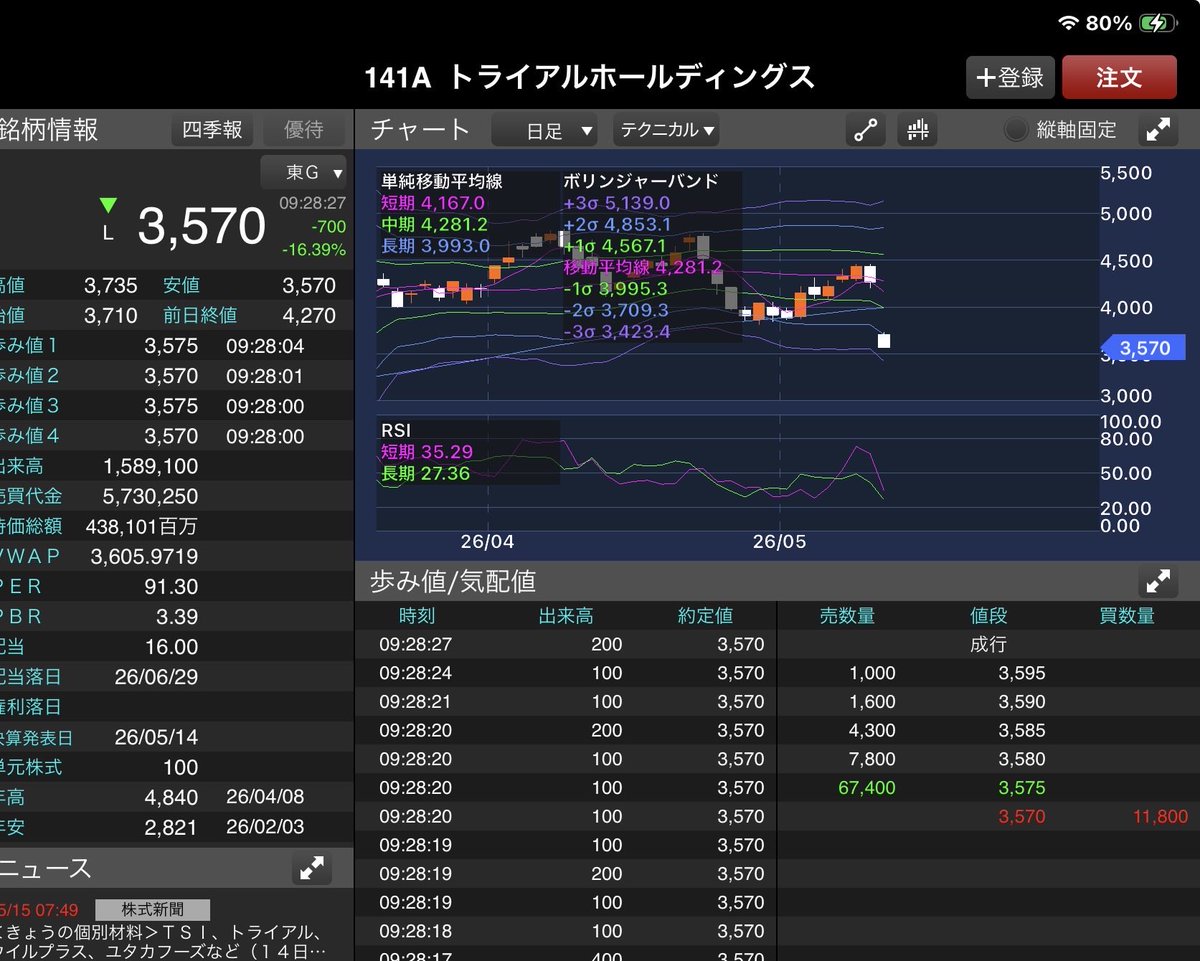1200x961 pixels.
Task: Tap the 09:28:27 tick row
Action: [566, 645]
